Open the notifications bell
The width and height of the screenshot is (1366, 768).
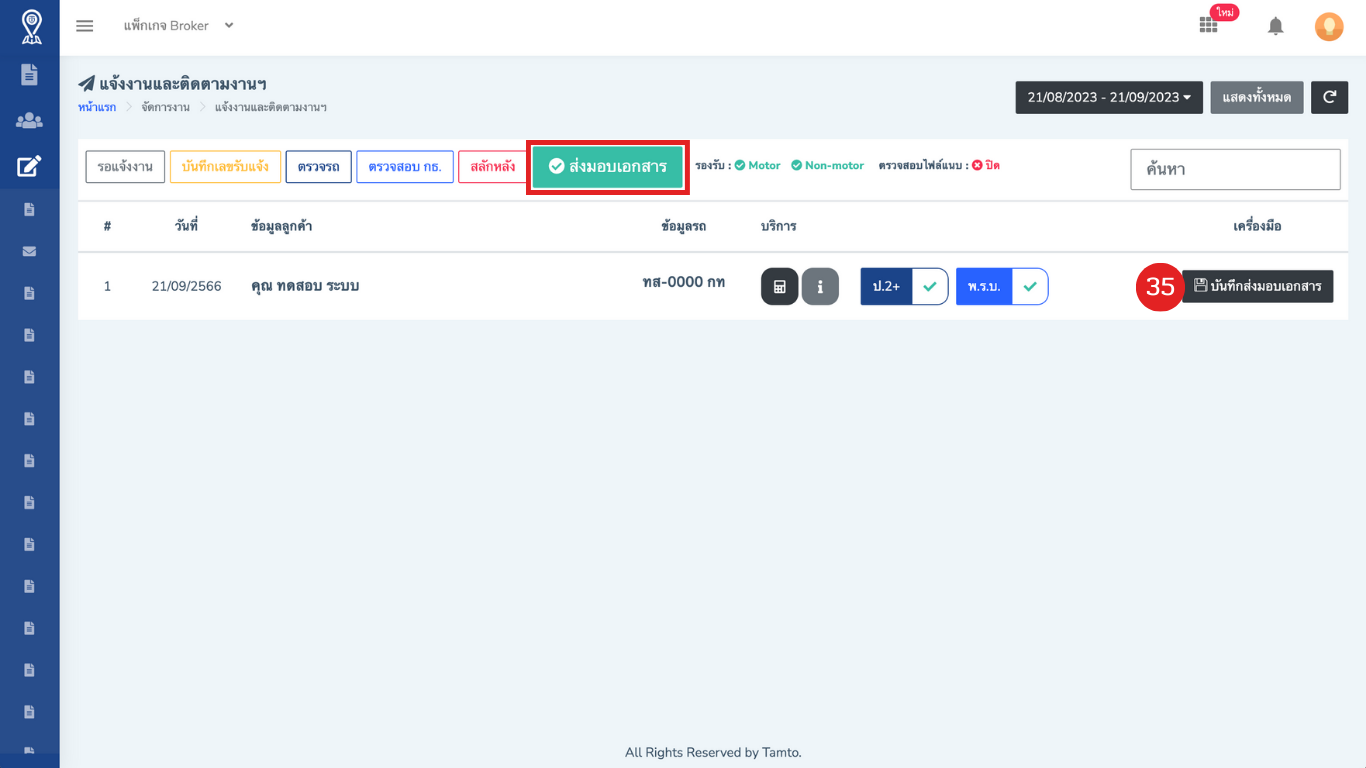click(x=1276, y=26)
